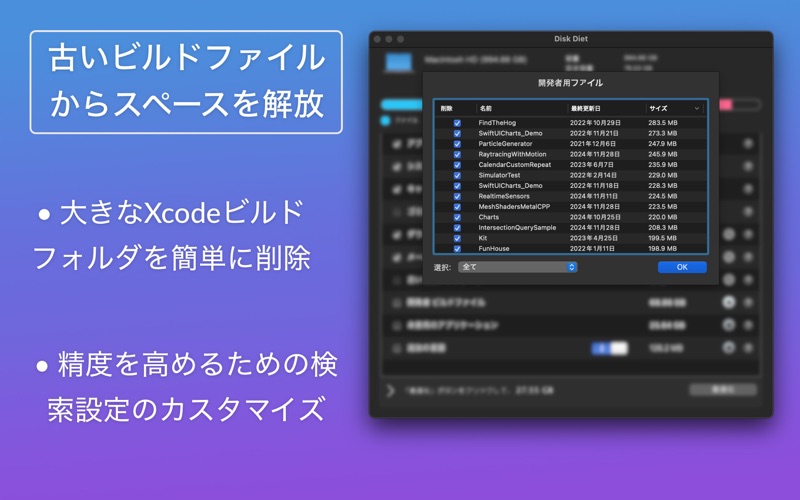The image size is (800, 500).
Task: Select the SimulatorTest file name
Action: click(x=499, y=175)
